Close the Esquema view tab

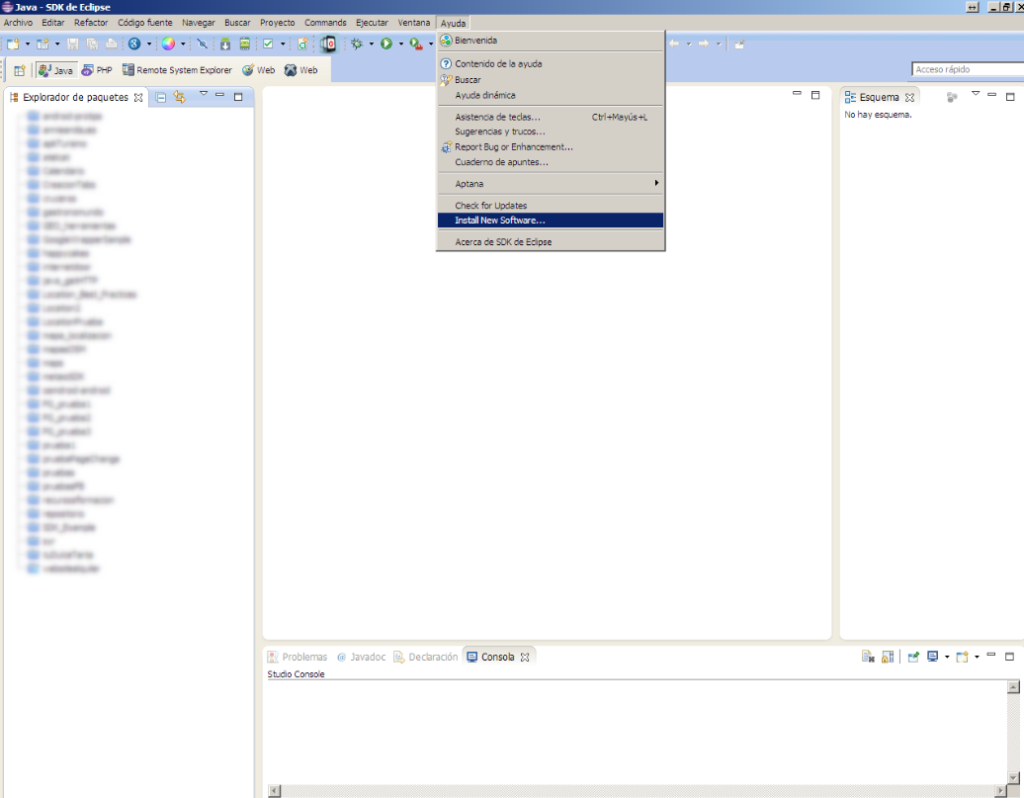[910, 97]
